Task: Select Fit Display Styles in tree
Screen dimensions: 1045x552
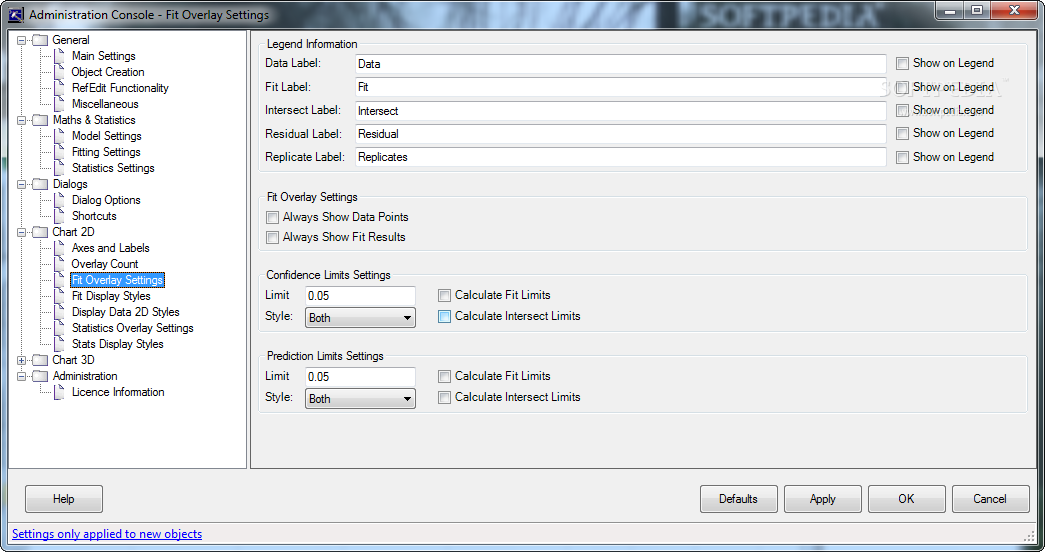Action: [111, 296]
